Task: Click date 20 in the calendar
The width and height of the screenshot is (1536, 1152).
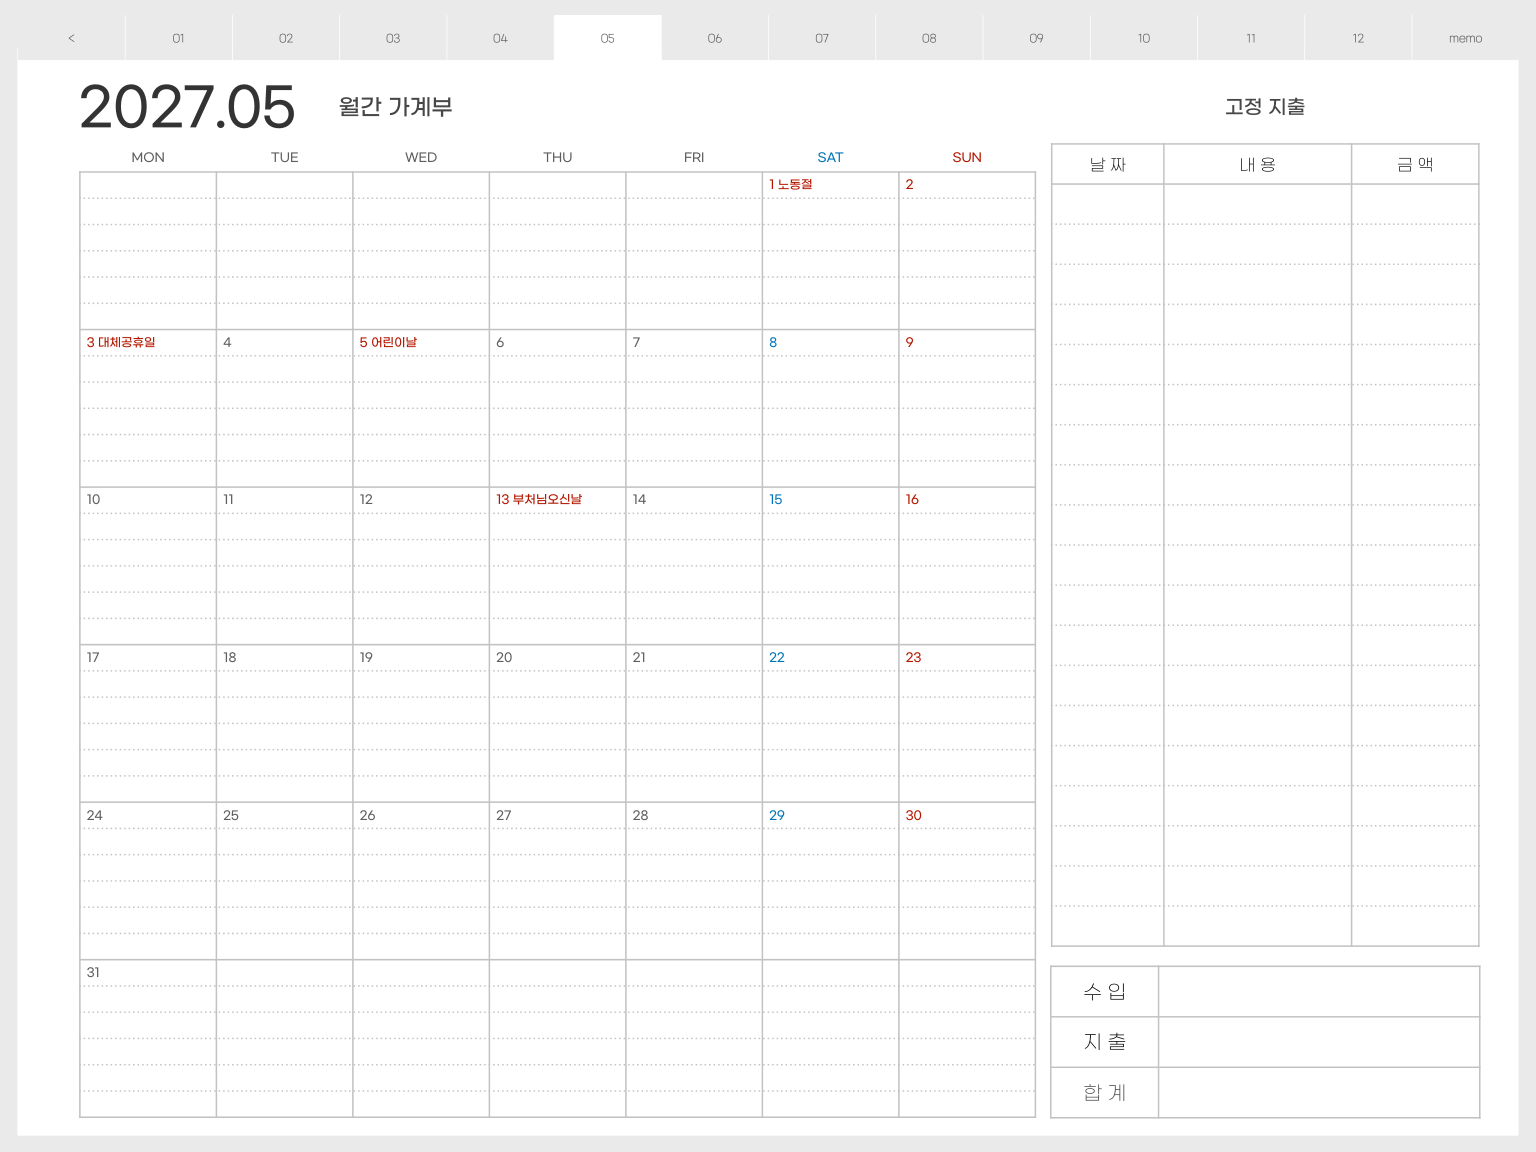Action: pos(558,723)
